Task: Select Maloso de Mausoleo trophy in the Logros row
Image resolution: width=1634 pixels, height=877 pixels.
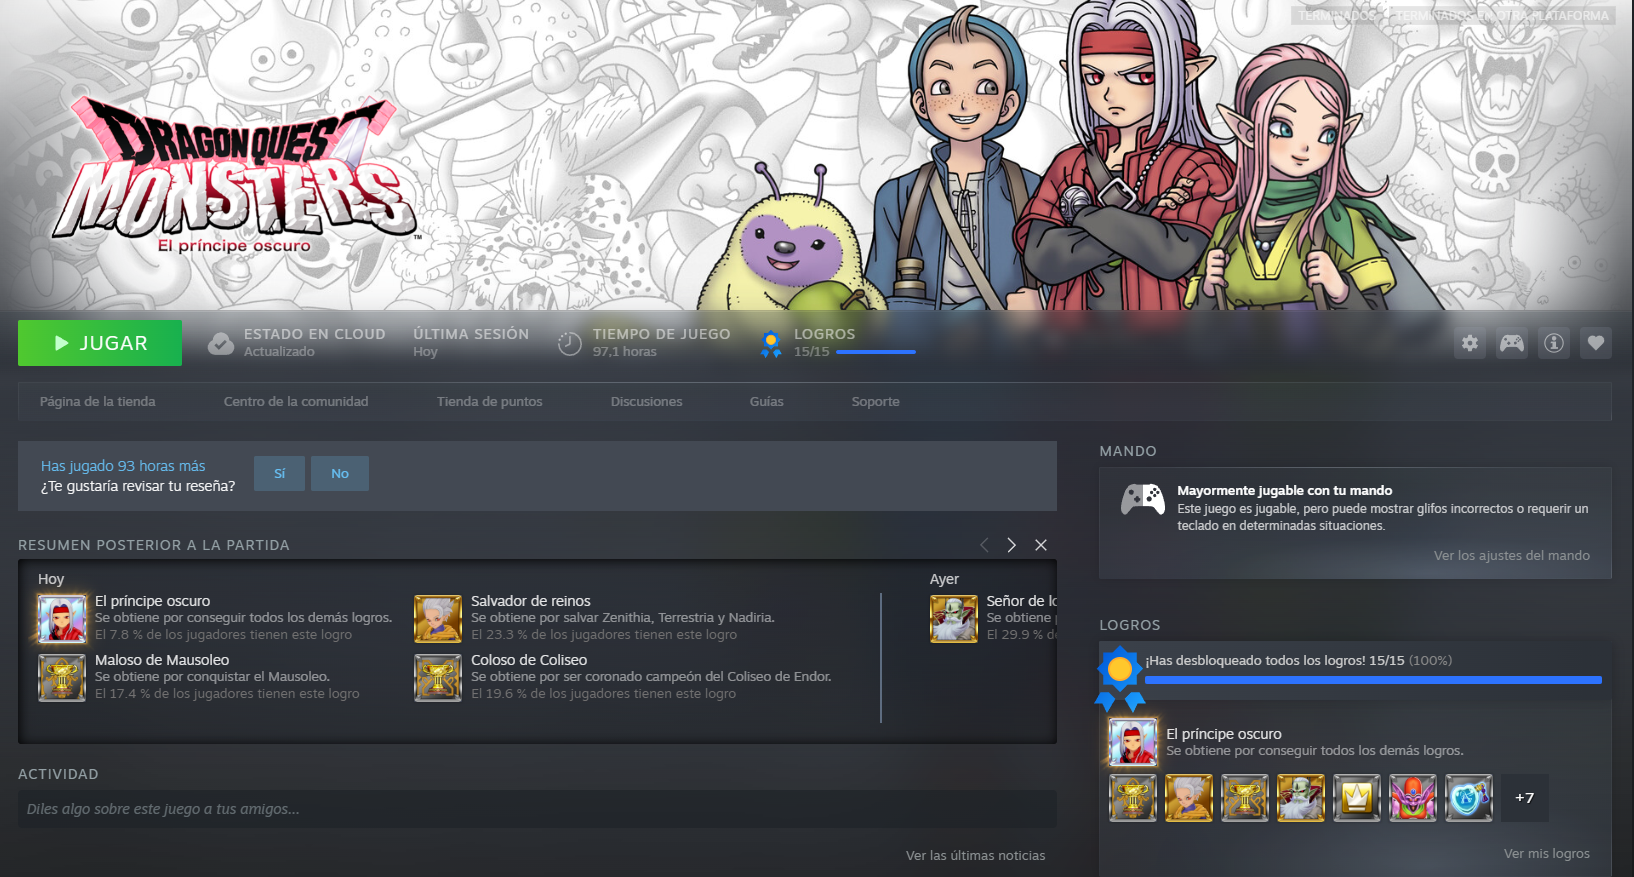Action: tap(1133, 798)
